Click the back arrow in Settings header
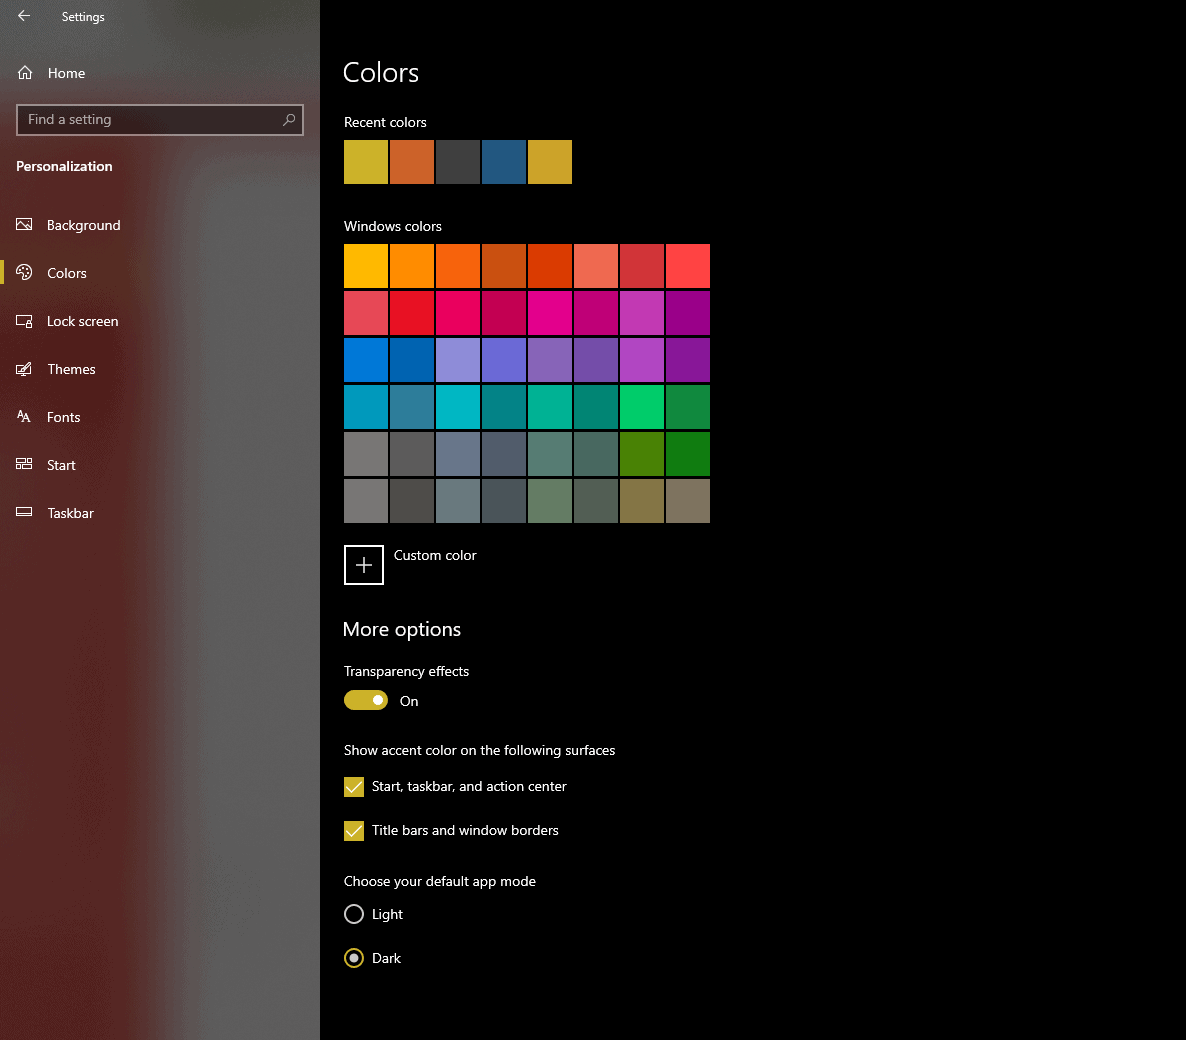Viewport: 1186px width, 1040px height. (24, 16)
